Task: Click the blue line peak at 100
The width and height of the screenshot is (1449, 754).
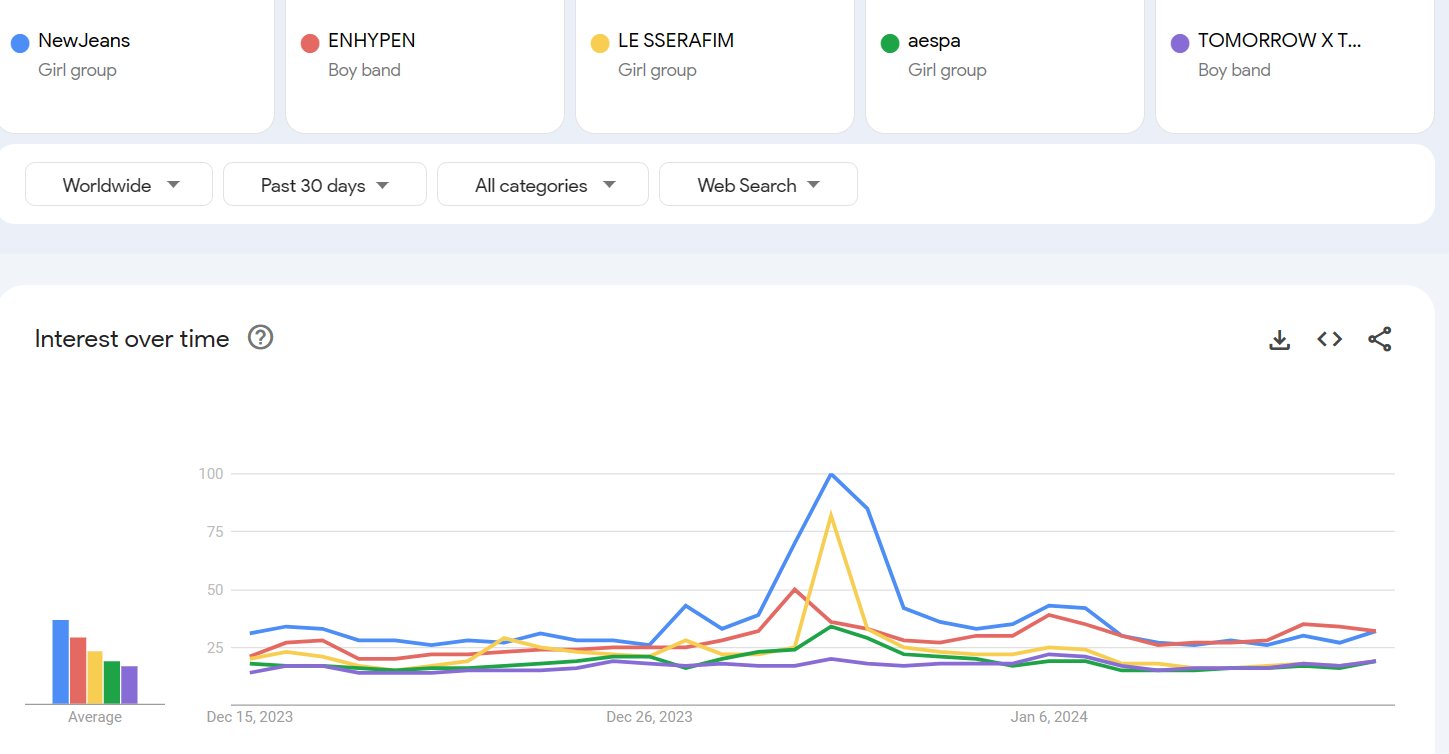Action: click(831, 474)
